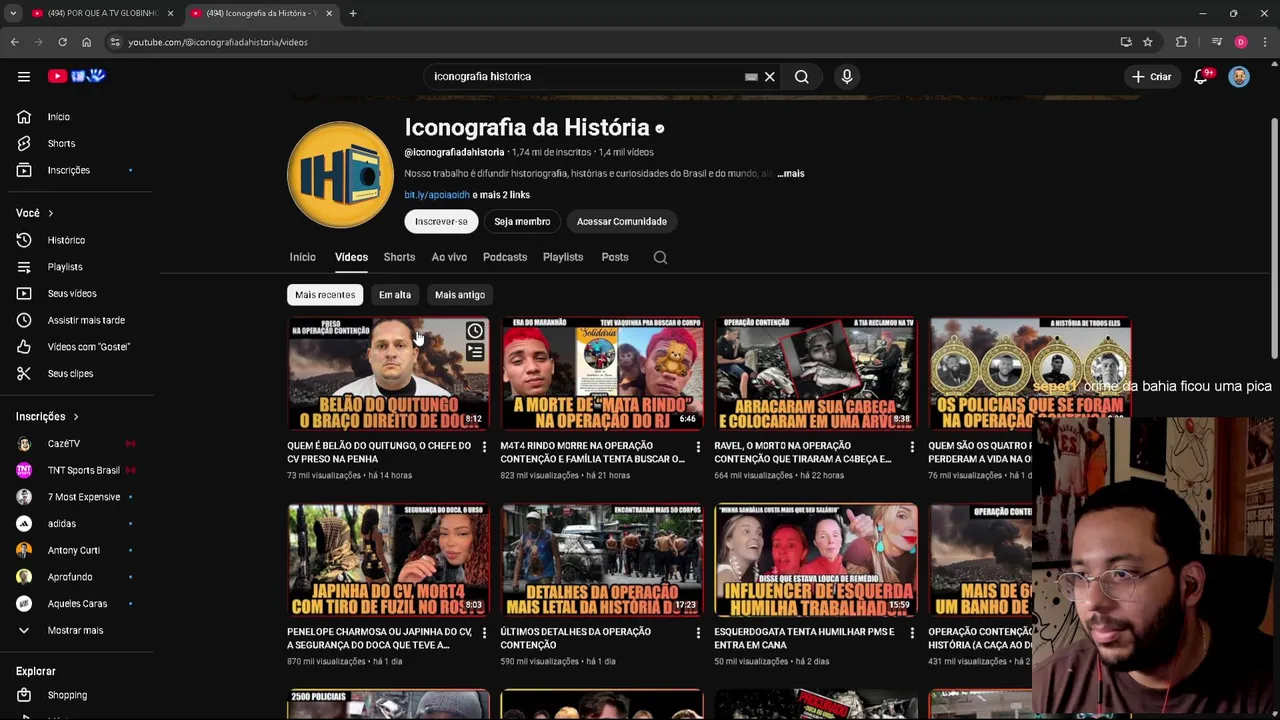
Task: Switch to channel Playlists tab
Action: (x=563, y=257)
